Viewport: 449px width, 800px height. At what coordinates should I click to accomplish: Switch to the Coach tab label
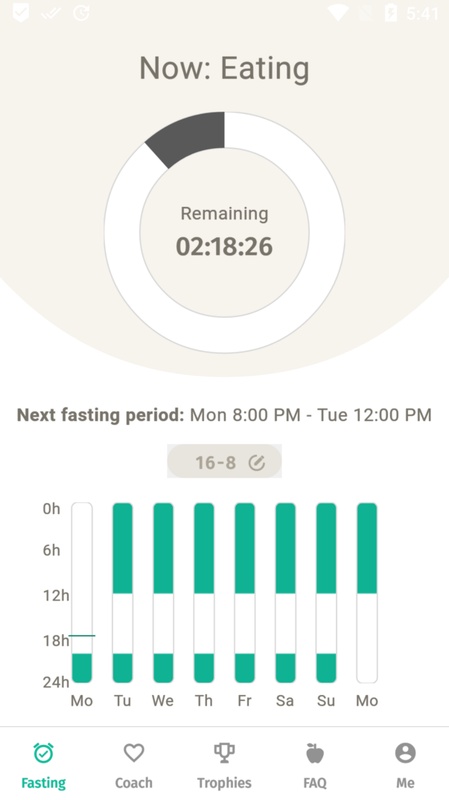(134, 783)
